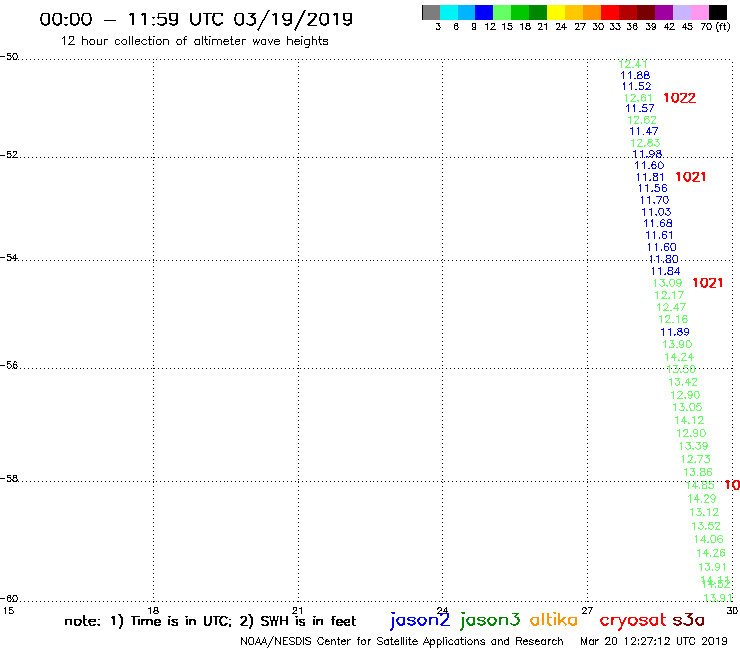The height and width of the screenshot is (650, 740).
Task: Select the 'cryosat' legend label
Action: coord(633,620)
